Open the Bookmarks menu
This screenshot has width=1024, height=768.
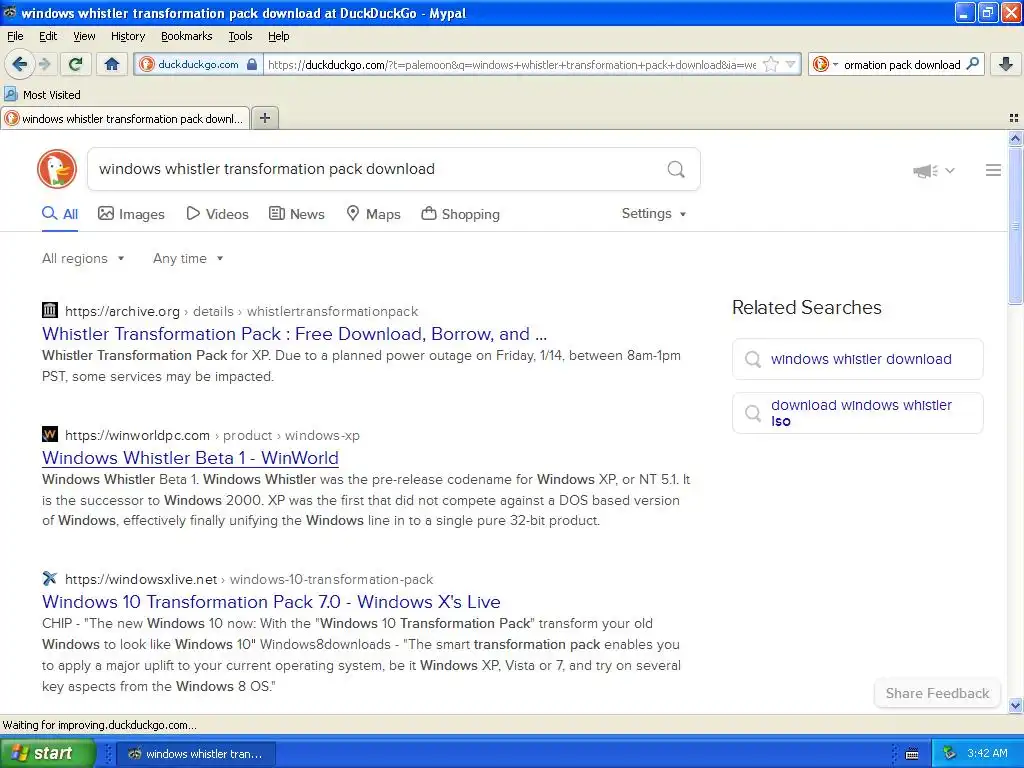pos(186,36)
